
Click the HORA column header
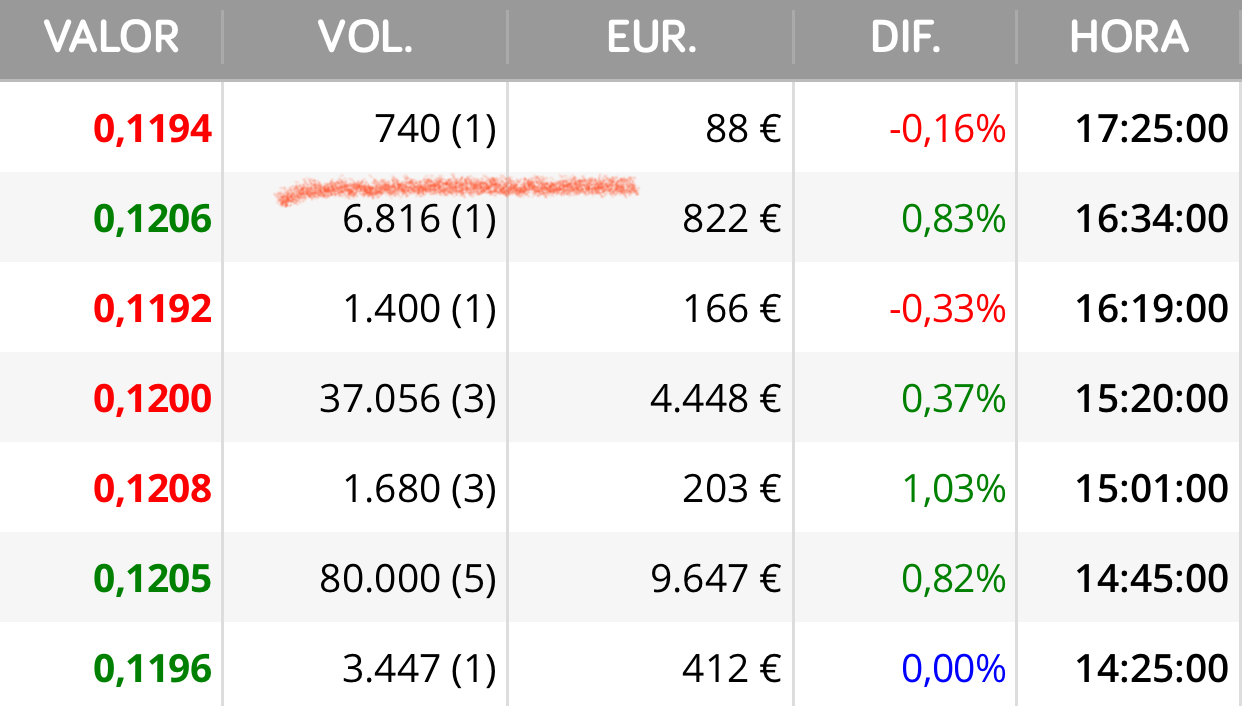[1129, 37]
